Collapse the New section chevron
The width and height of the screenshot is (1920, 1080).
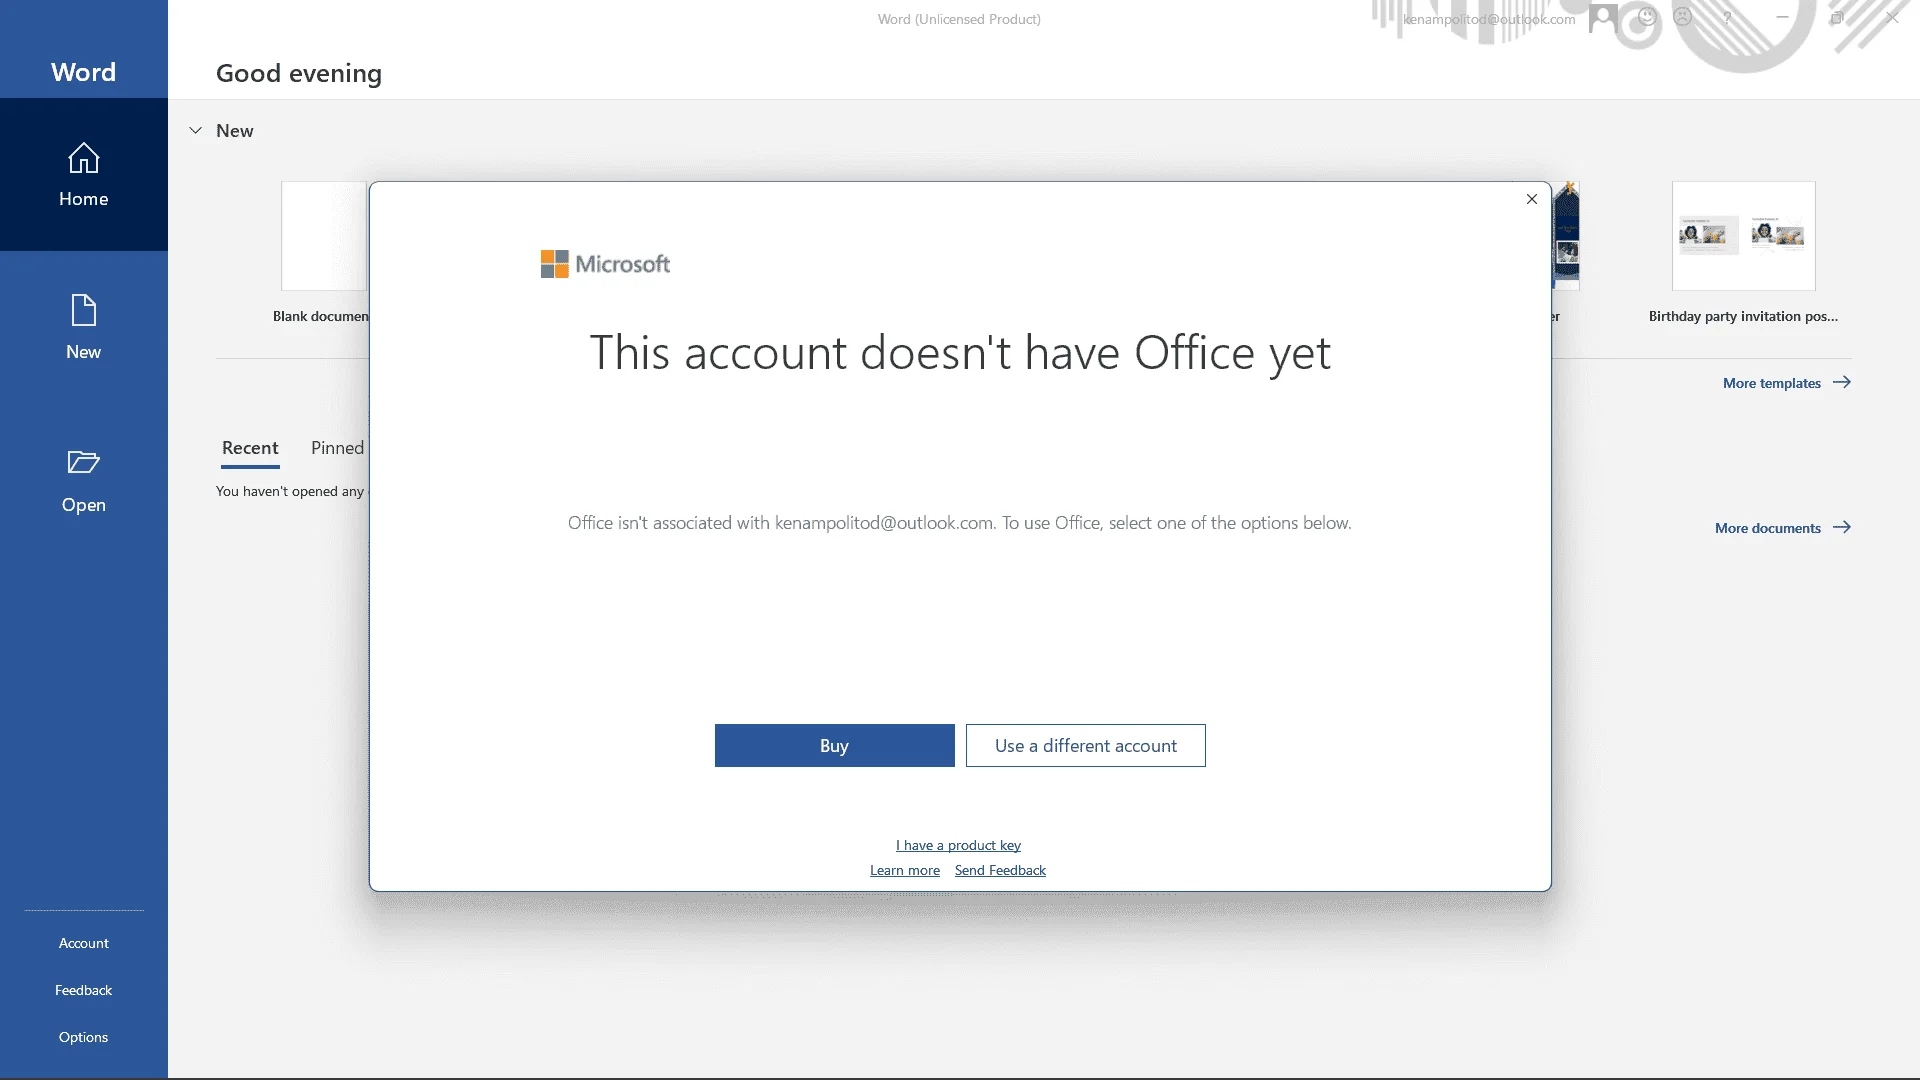196,131
